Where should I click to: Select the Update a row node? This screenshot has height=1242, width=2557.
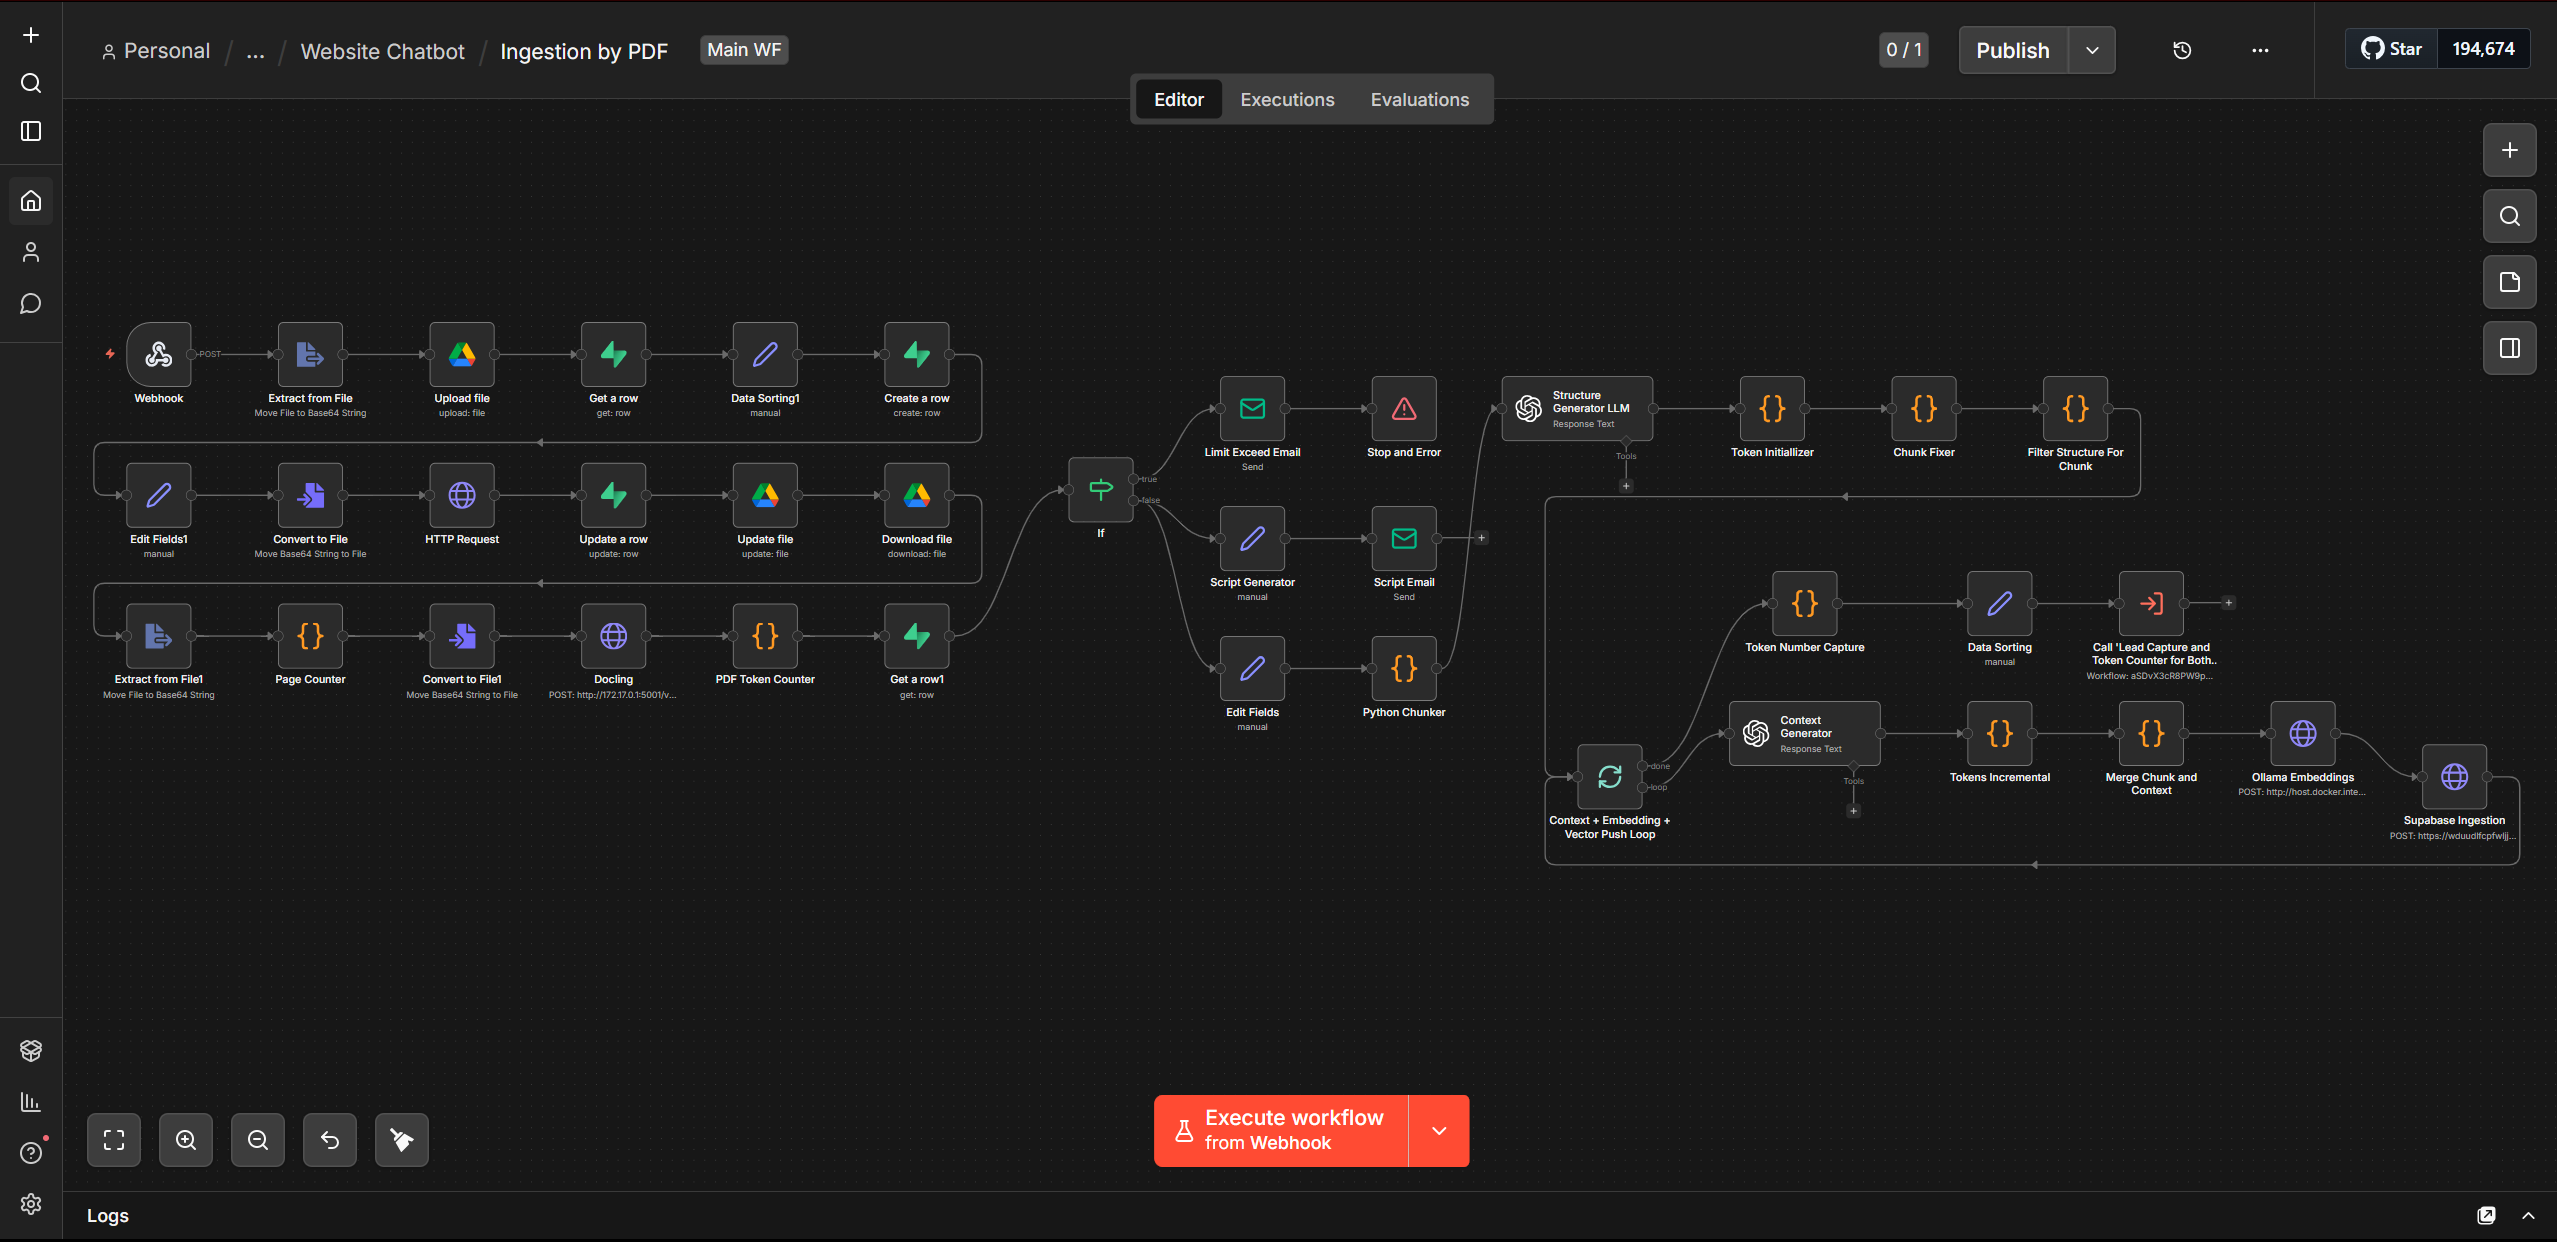click(x=614, y=495)
